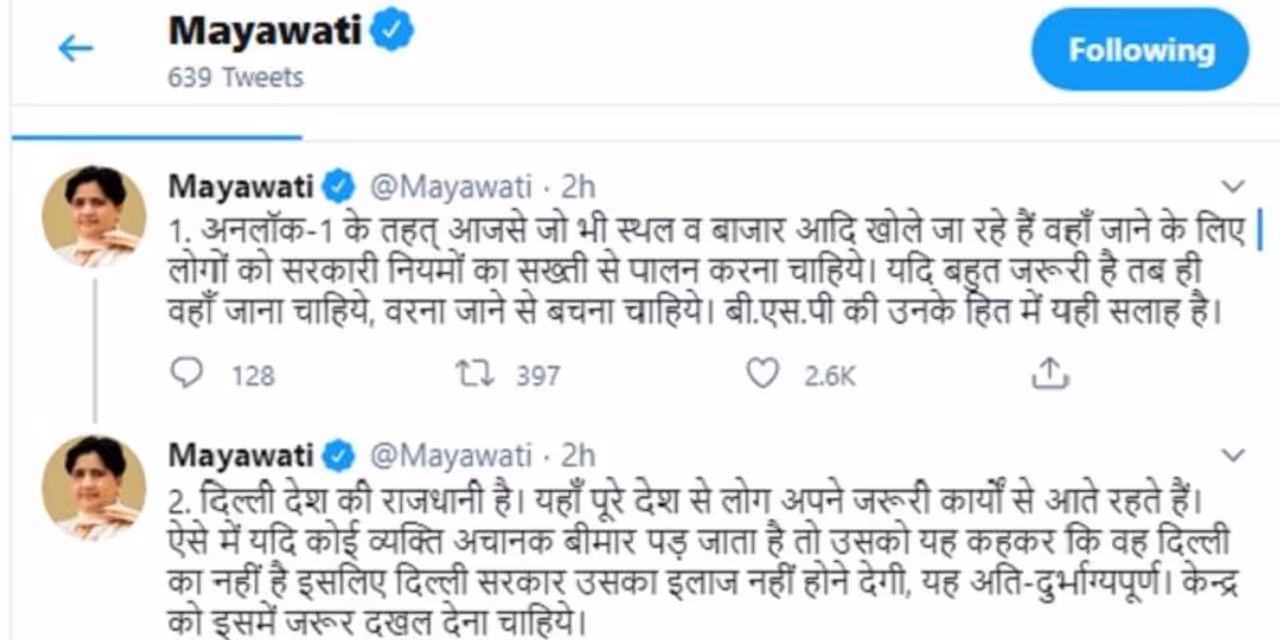Click the verified badge beside the header name
The height and width of the screenshot is (640, 1280).
point(393,32)
